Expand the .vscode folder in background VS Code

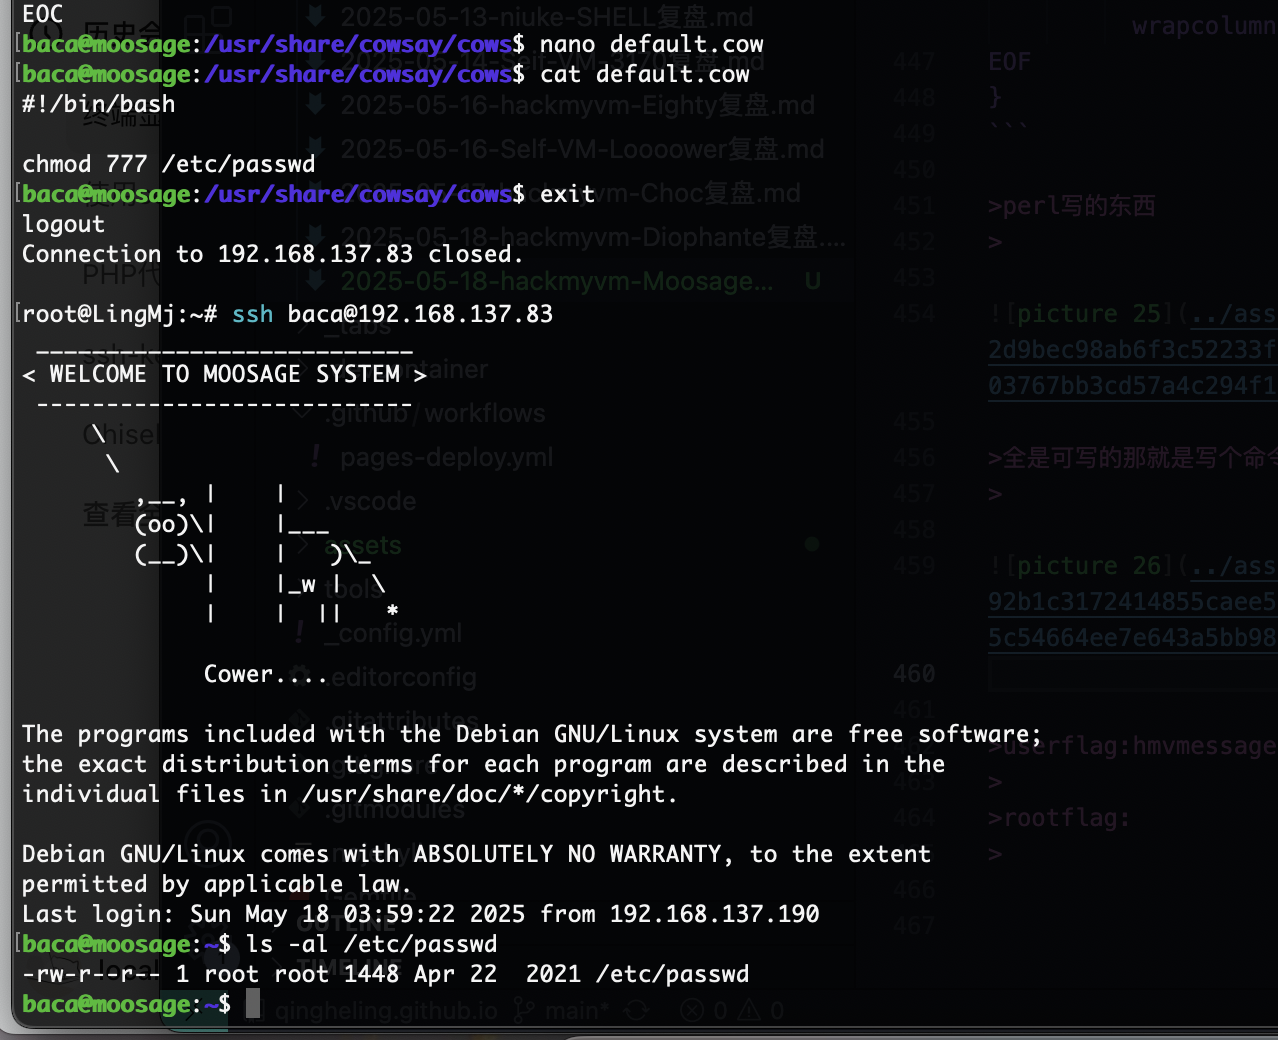(x=370, y=501)
